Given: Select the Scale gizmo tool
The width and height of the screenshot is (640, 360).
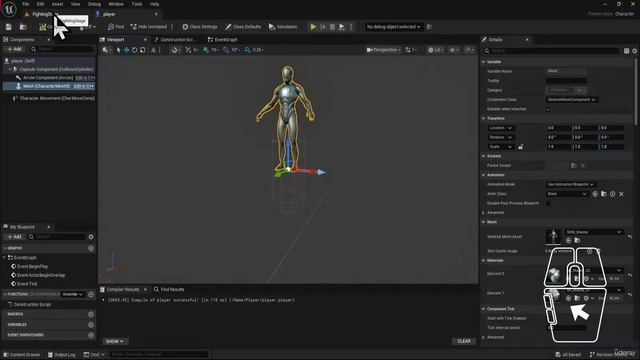Looking at the screenshot, I should point(142,50).
